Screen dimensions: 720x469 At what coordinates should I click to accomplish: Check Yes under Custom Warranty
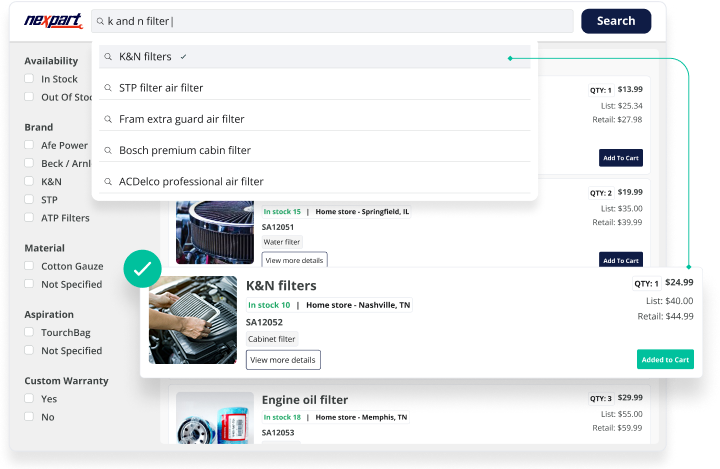(x=29, y=398)
